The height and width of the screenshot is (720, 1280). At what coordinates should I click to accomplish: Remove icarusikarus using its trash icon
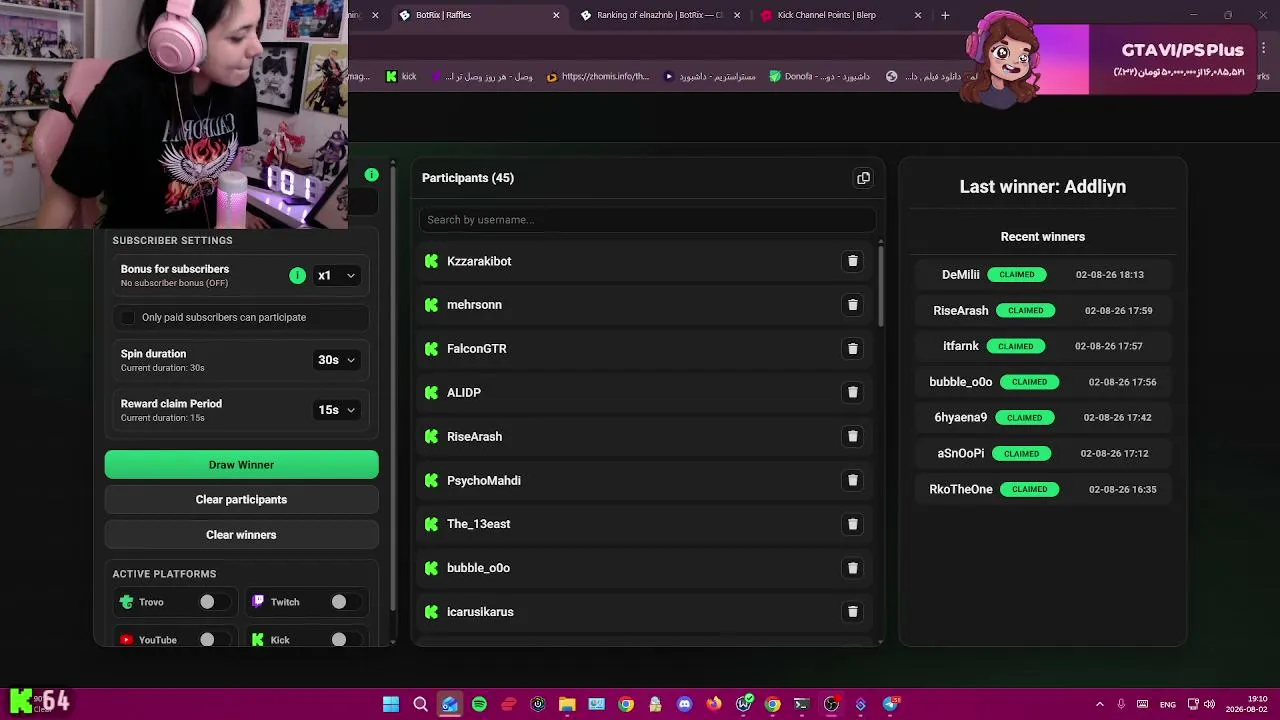[852, 612]
